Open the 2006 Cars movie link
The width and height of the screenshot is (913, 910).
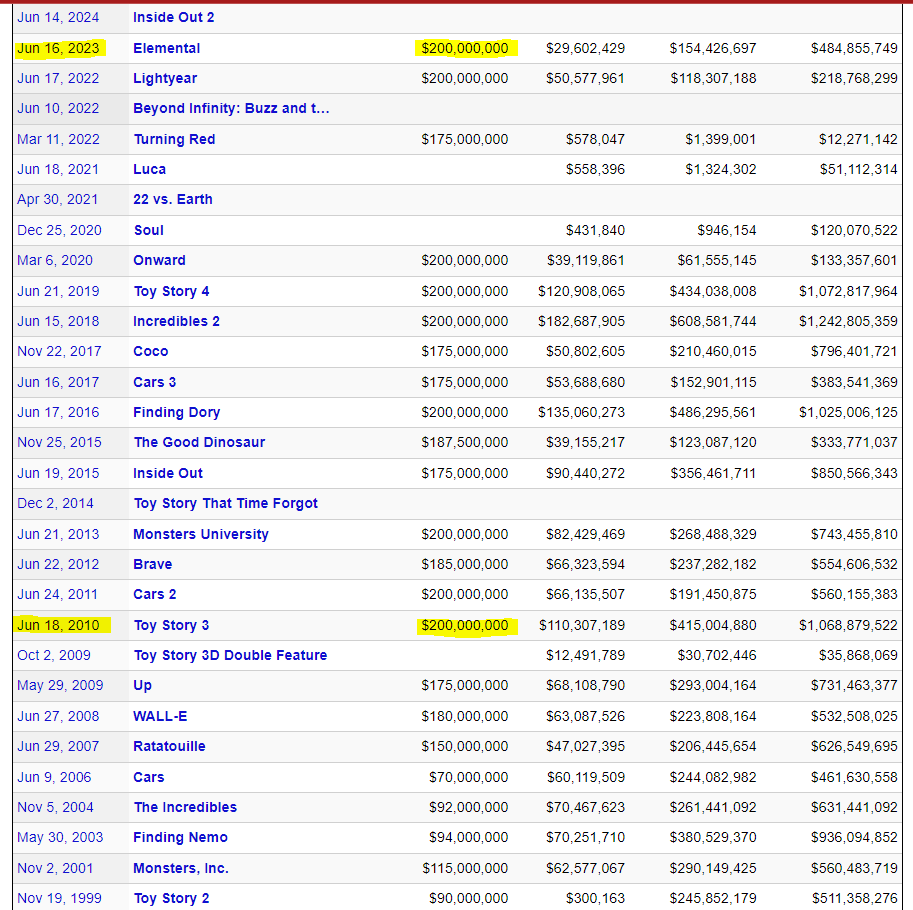tap(149, 777)
